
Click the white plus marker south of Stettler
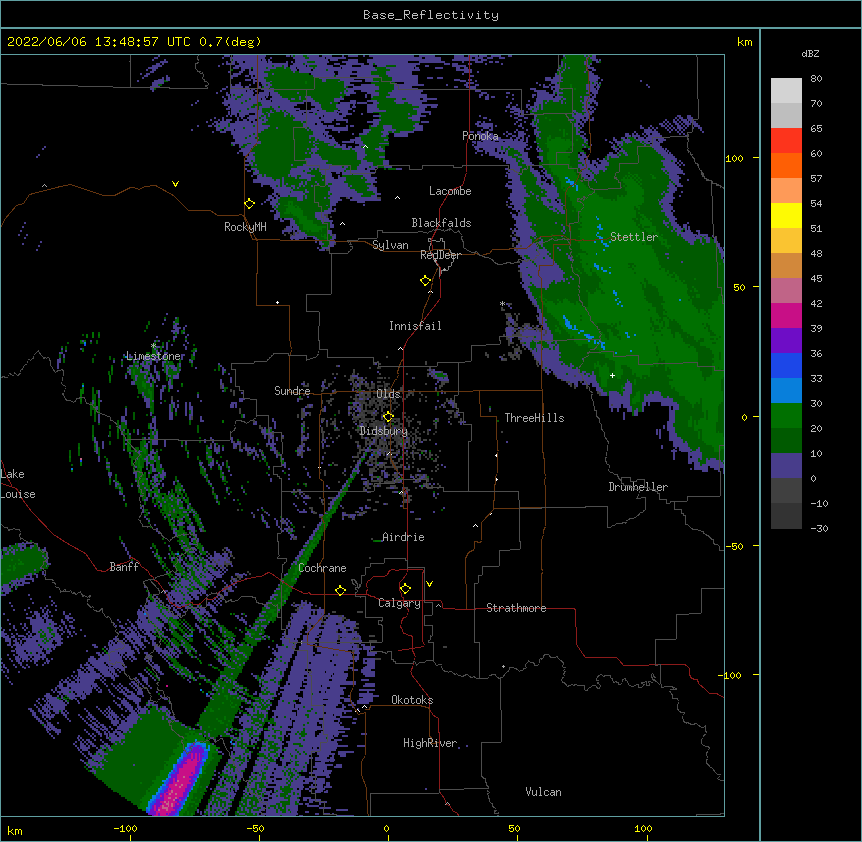612,375
